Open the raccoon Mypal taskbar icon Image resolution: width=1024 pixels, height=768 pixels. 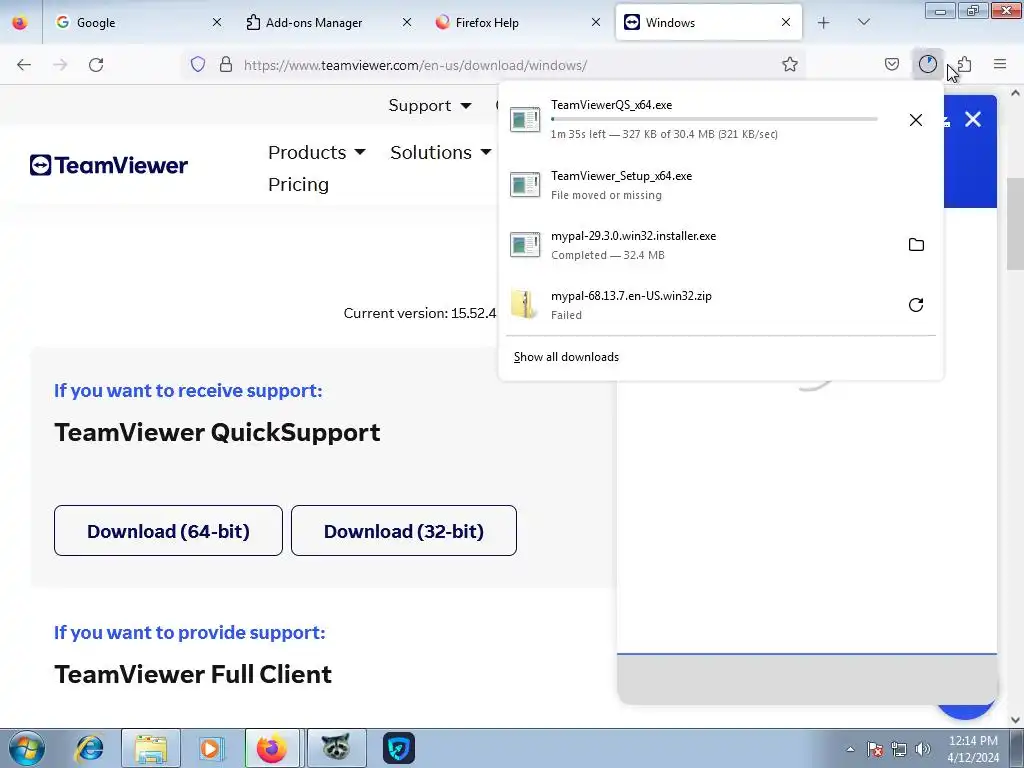[336, 748]
